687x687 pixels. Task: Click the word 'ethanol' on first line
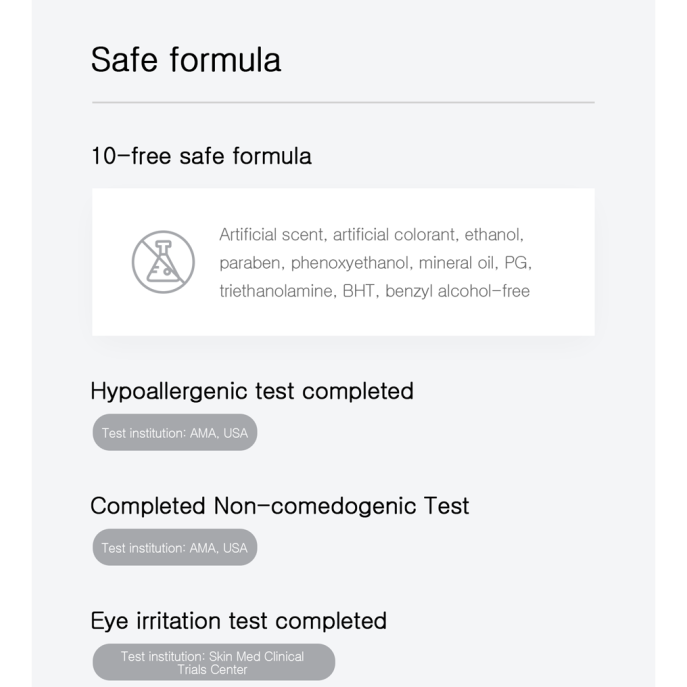pos(492,235)
